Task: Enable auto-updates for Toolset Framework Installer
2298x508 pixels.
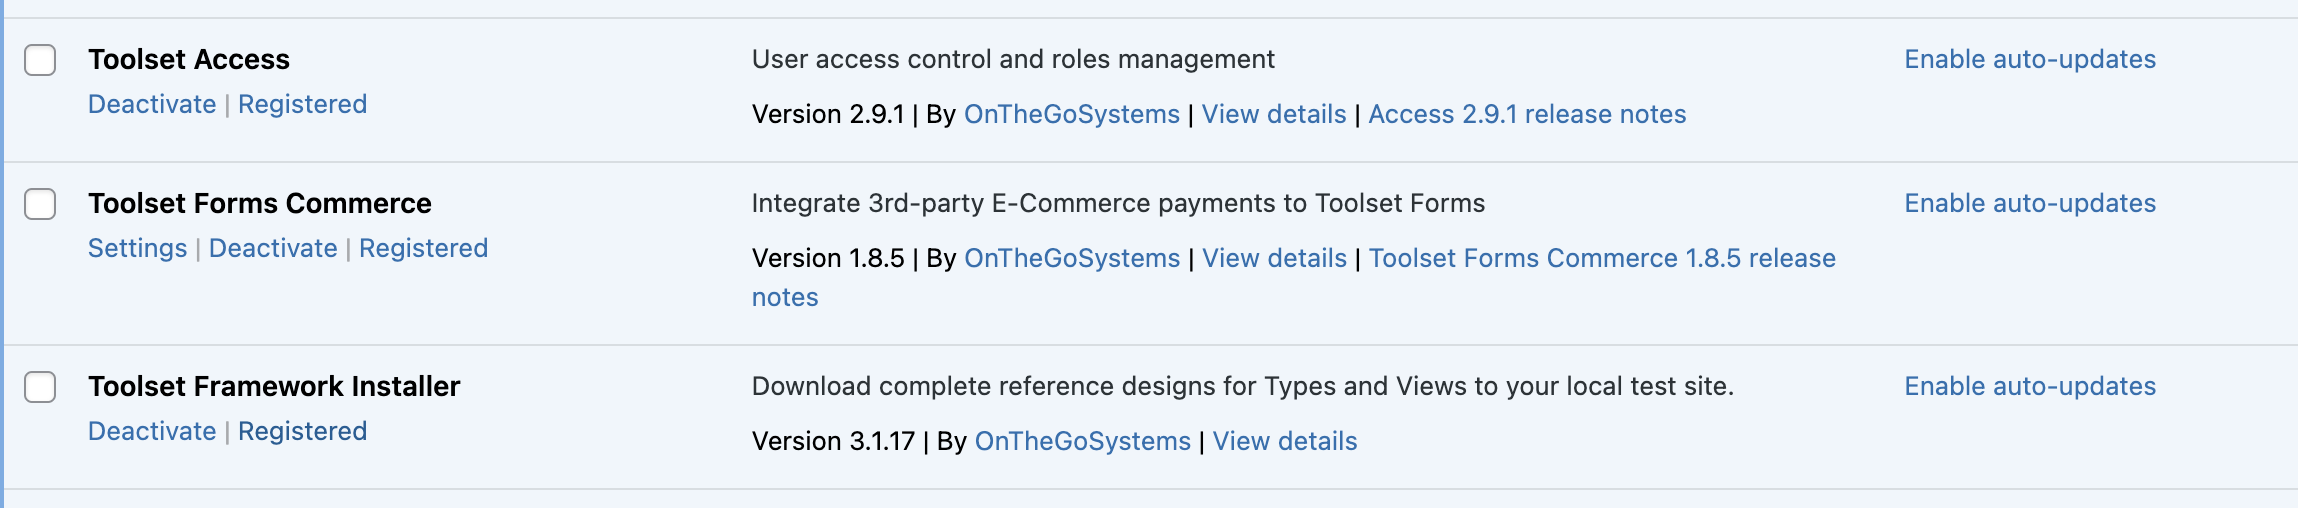Action: click(x=2030, y=386)
